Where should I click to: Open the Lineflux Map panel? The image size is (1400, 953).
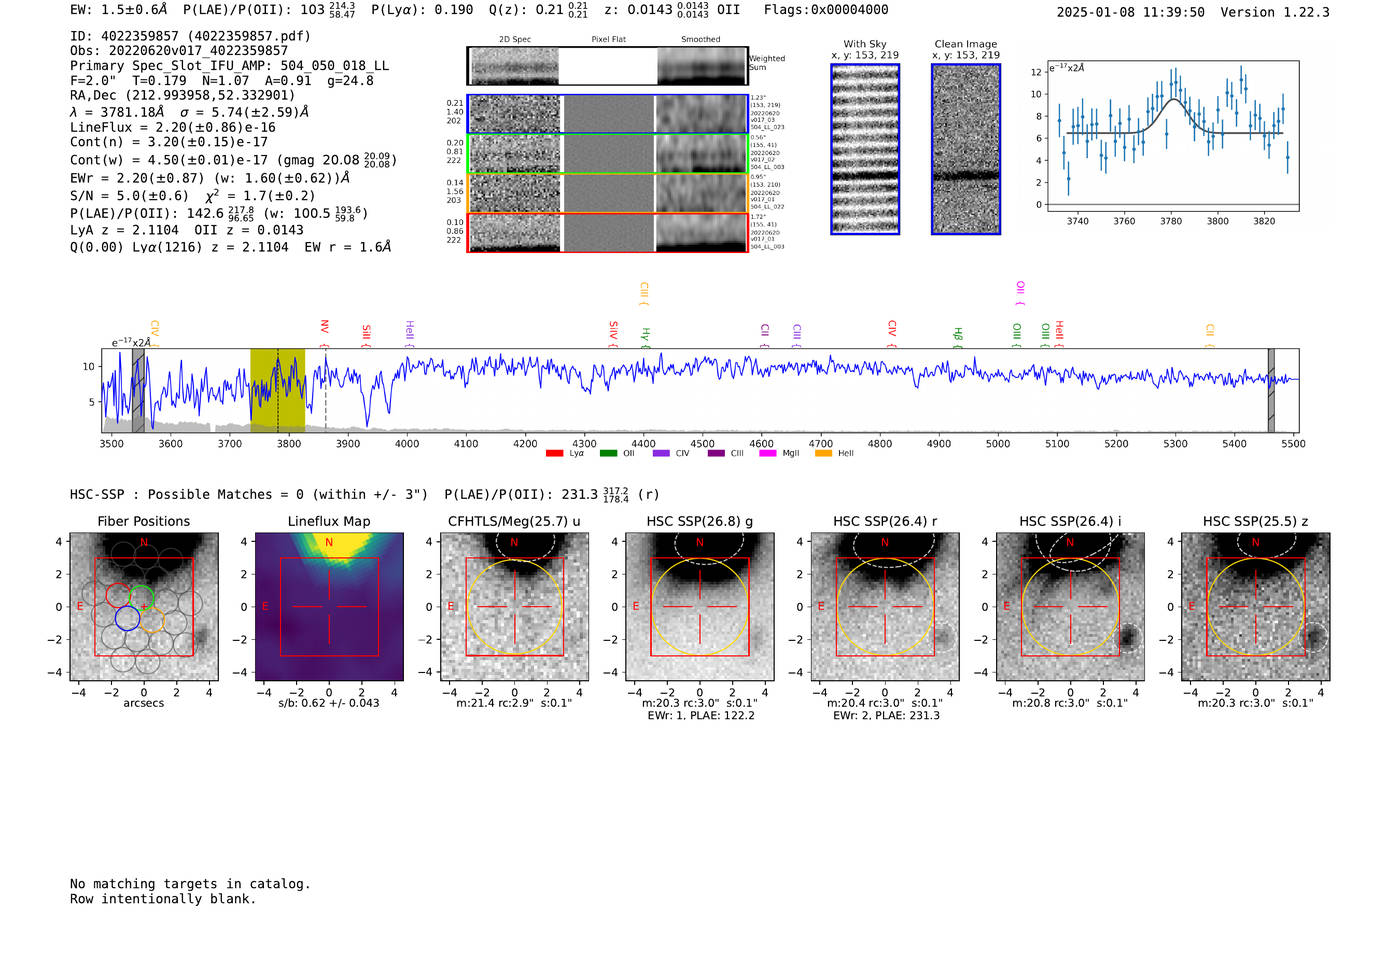329,607
